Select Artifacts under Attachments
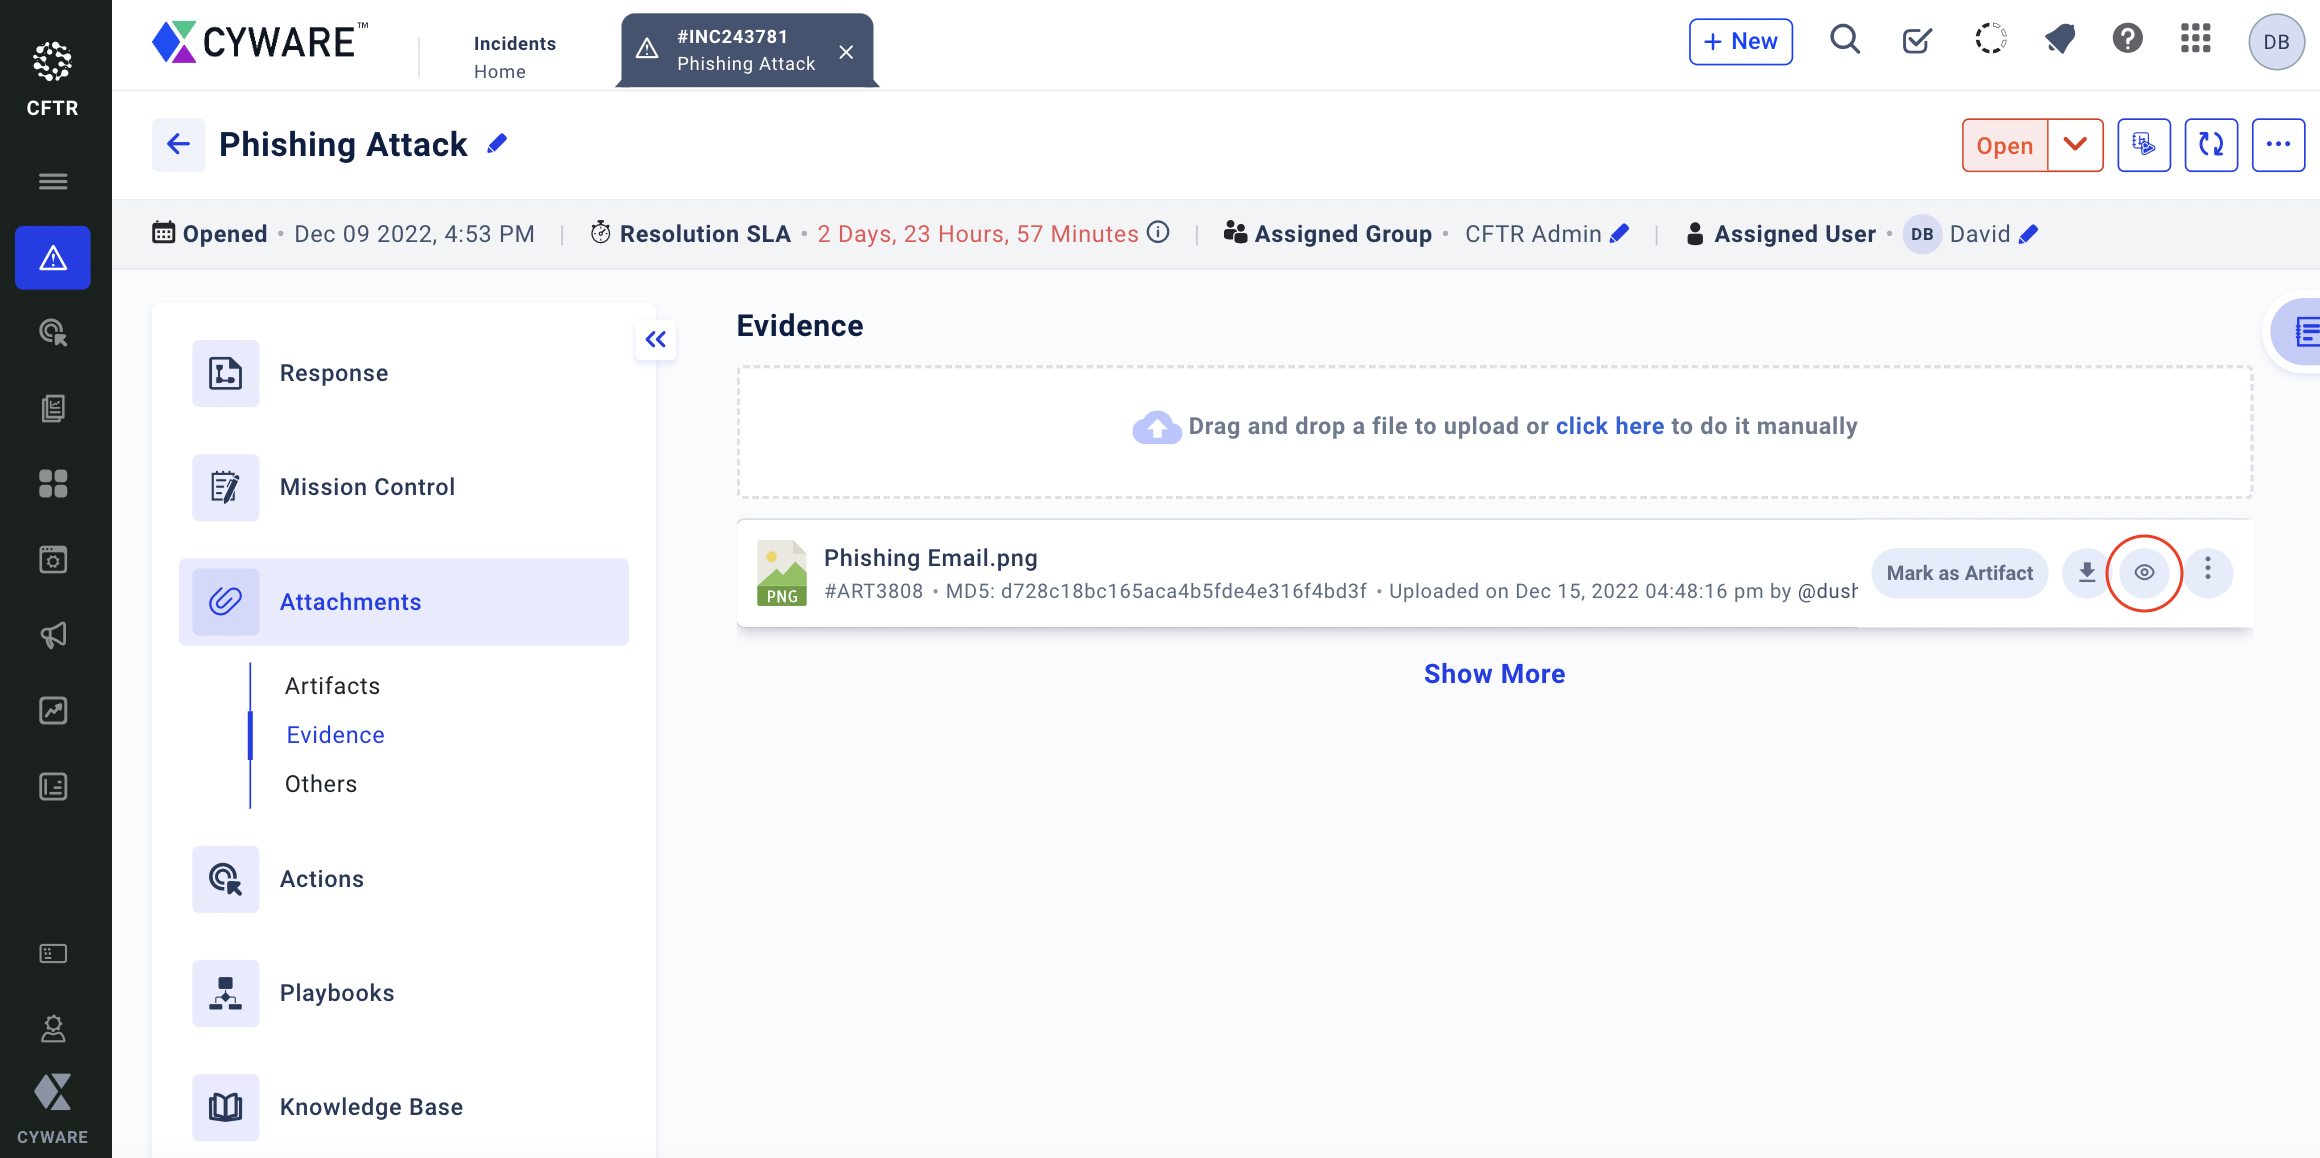This screenshot has width=2320, height=1158. 332,686
